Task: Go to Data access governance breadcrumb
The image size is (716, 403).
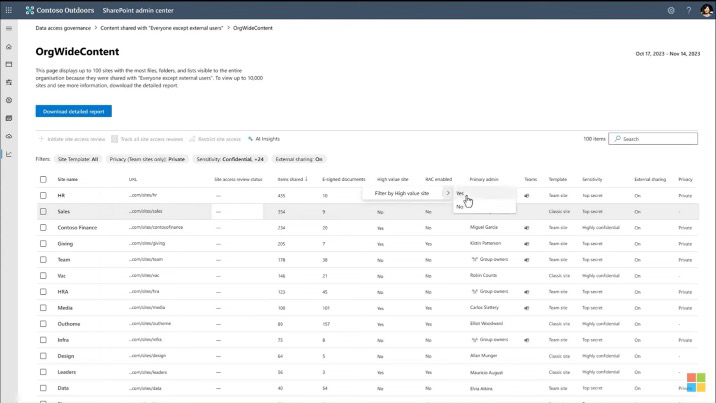Action: 63,28
